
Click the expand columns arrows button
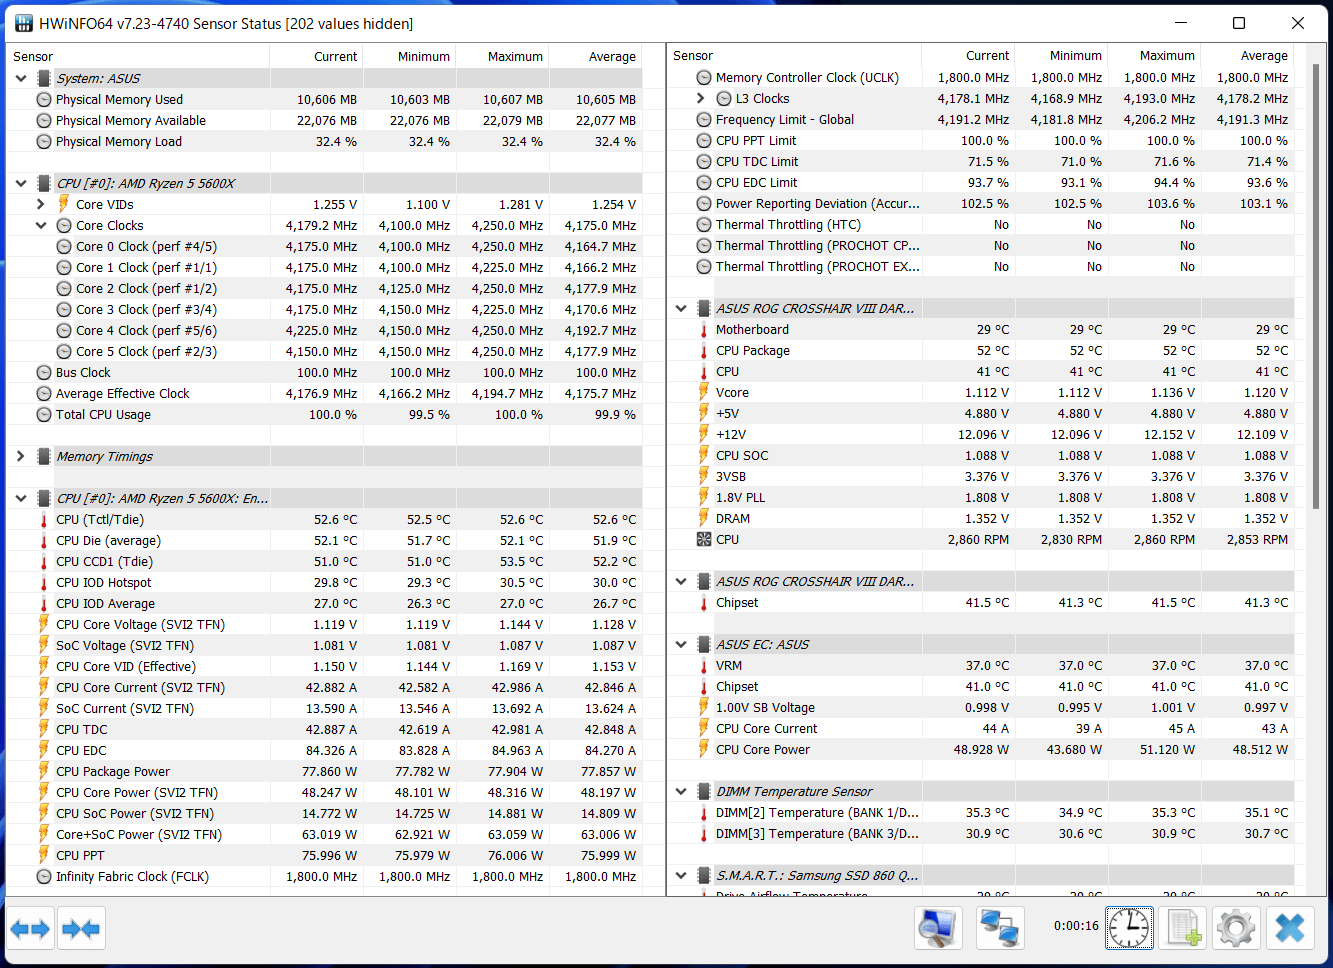(30, 929)
